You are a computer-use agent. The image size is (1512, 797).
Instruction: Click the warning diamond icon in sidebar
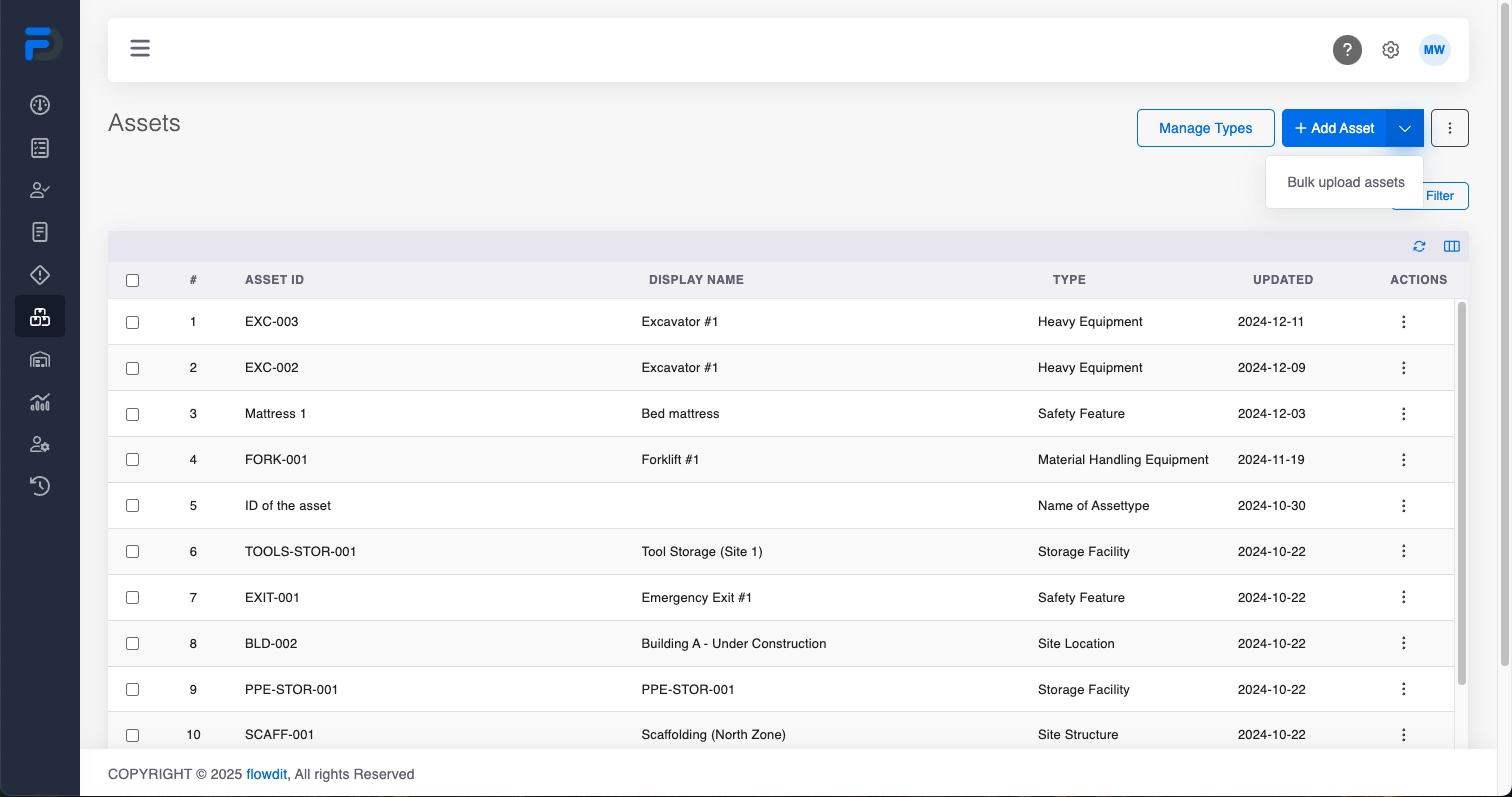point(40,275)
